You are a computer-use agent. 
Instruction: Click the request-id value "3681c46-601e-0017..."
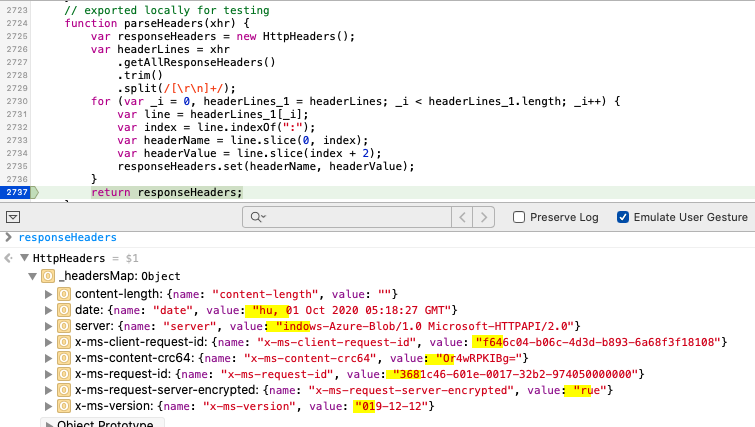[516, 374]
